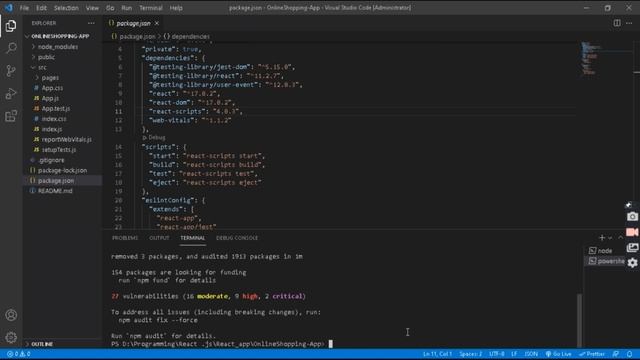Open the Edit menu
The height and width of the screenshot is (360, 640).
41,8
